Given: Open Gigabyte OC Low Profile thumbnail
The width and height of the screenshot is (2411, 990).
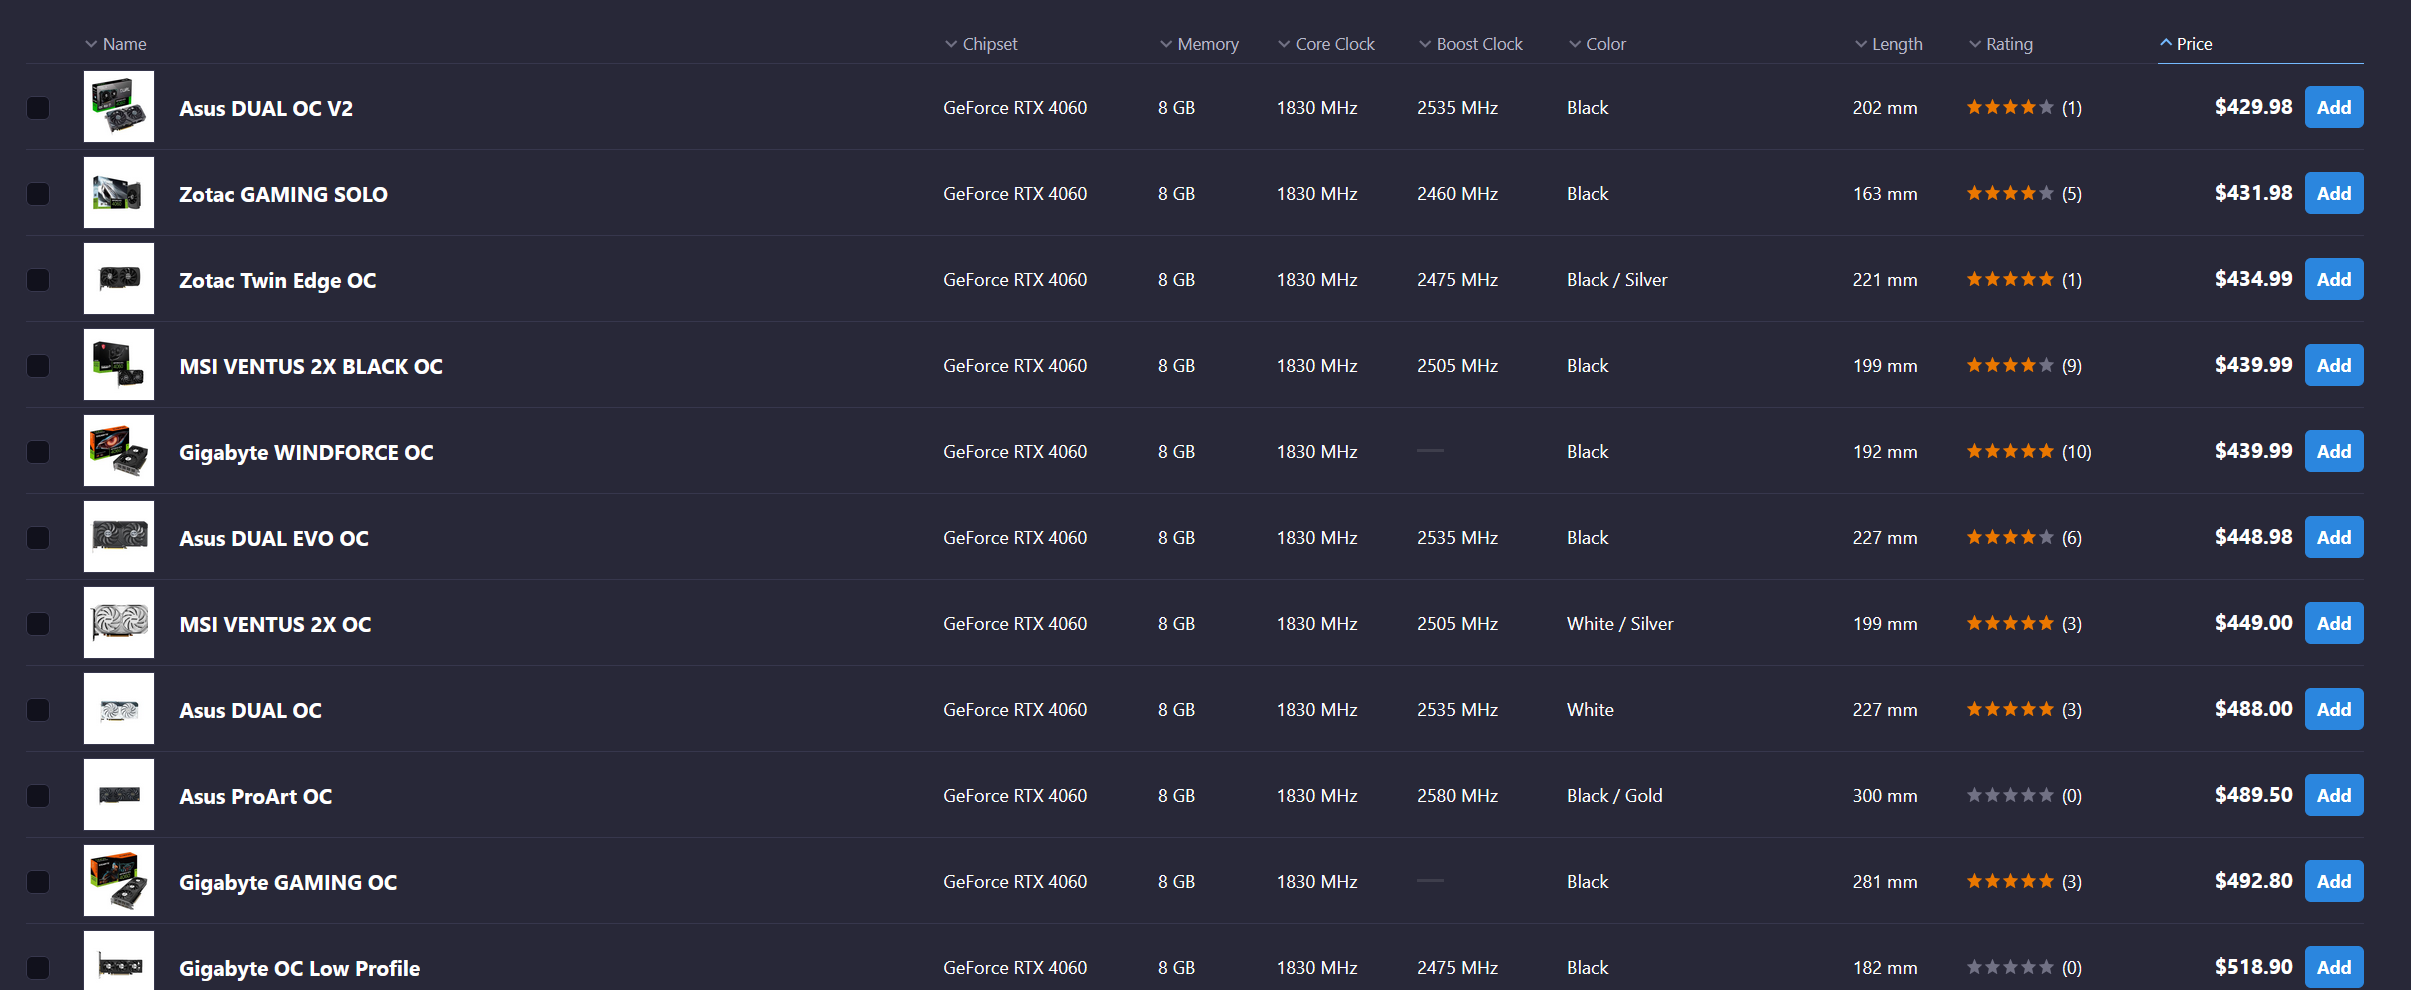Looking at the screenshot, I should (x=119, y=961).
